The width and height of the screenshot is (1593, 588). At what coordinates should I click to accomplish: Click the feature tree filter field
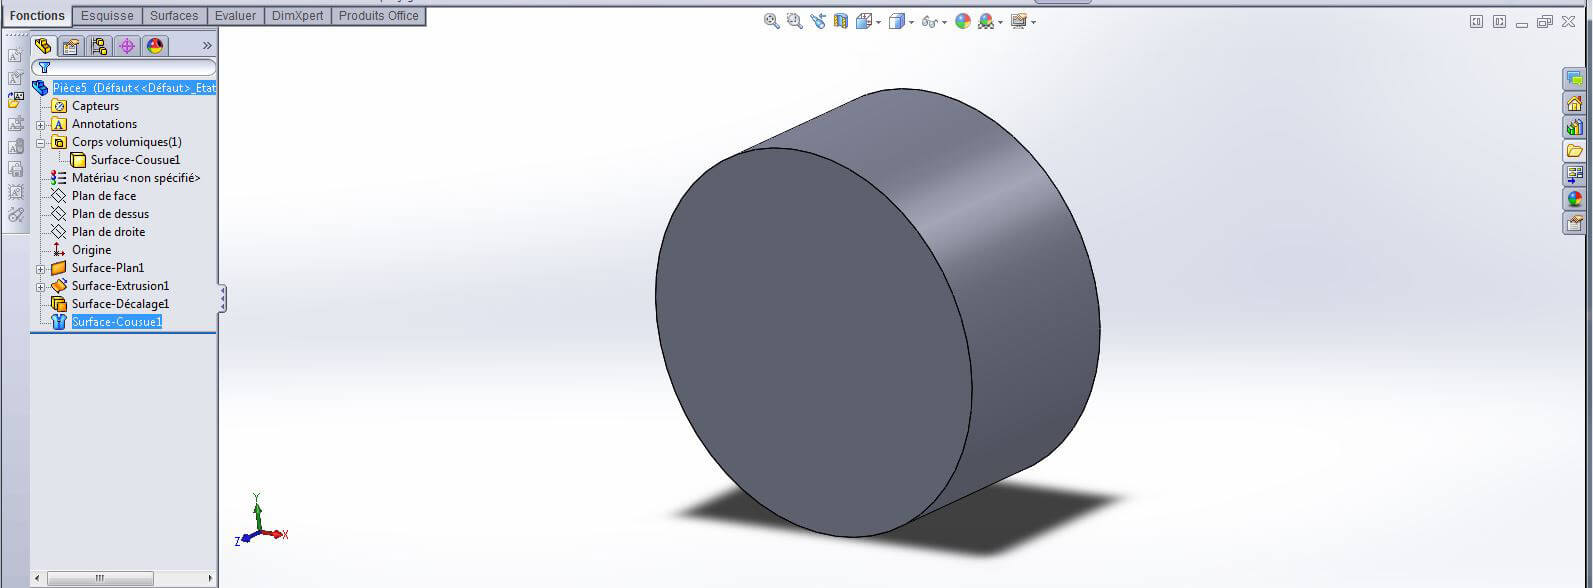tap(124, 67)
